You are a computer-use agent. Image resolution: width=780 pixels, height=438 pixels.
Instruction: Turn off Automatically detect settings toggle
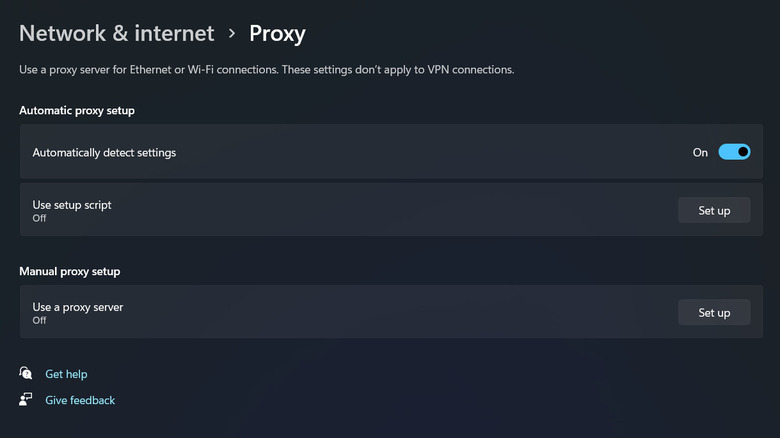[x=734, y=152]
